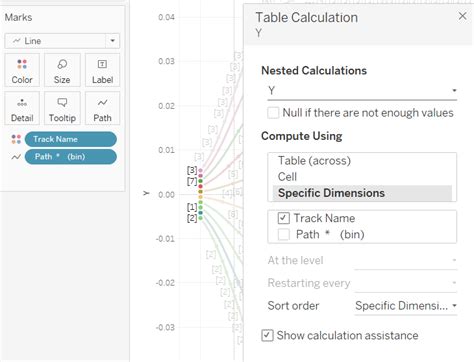Screen dimensions: 474x362
Task: Uncheck the Track Name dimension checkbox
Action: pos(284,218)
